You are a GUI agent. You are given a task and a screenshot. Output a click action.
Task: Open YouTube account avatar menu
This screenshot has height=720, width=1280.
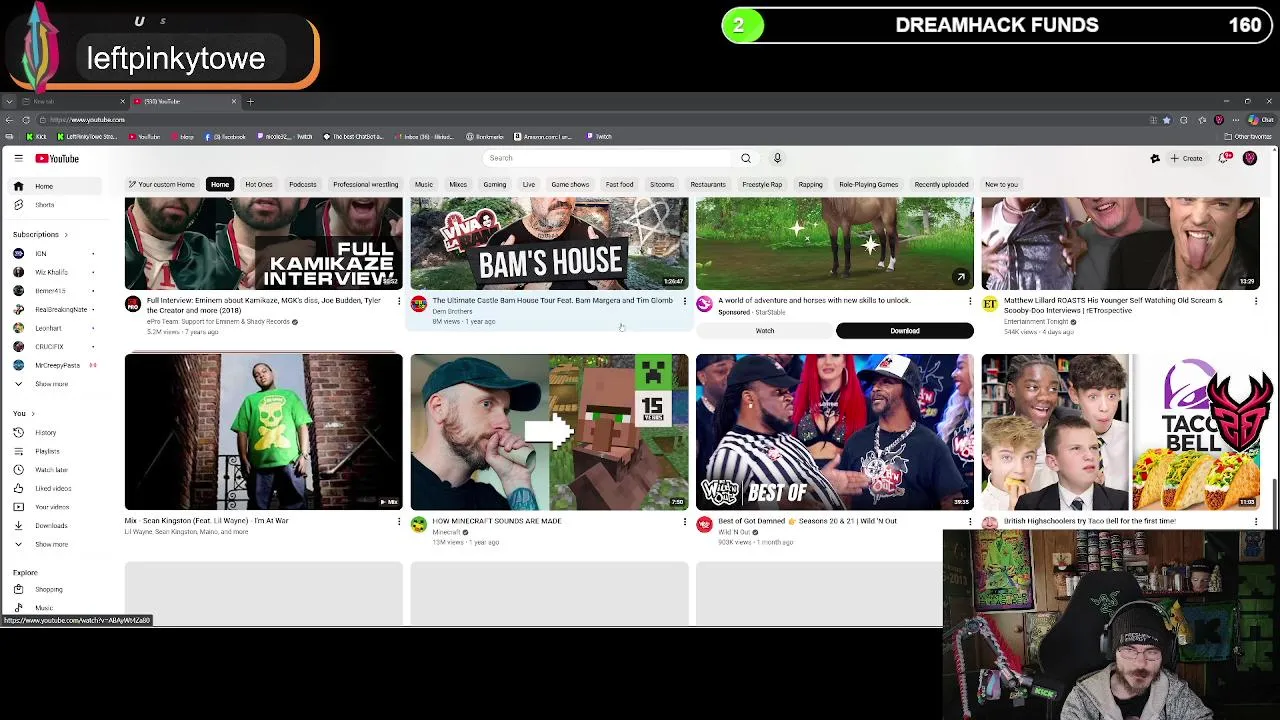[1250, 158]
